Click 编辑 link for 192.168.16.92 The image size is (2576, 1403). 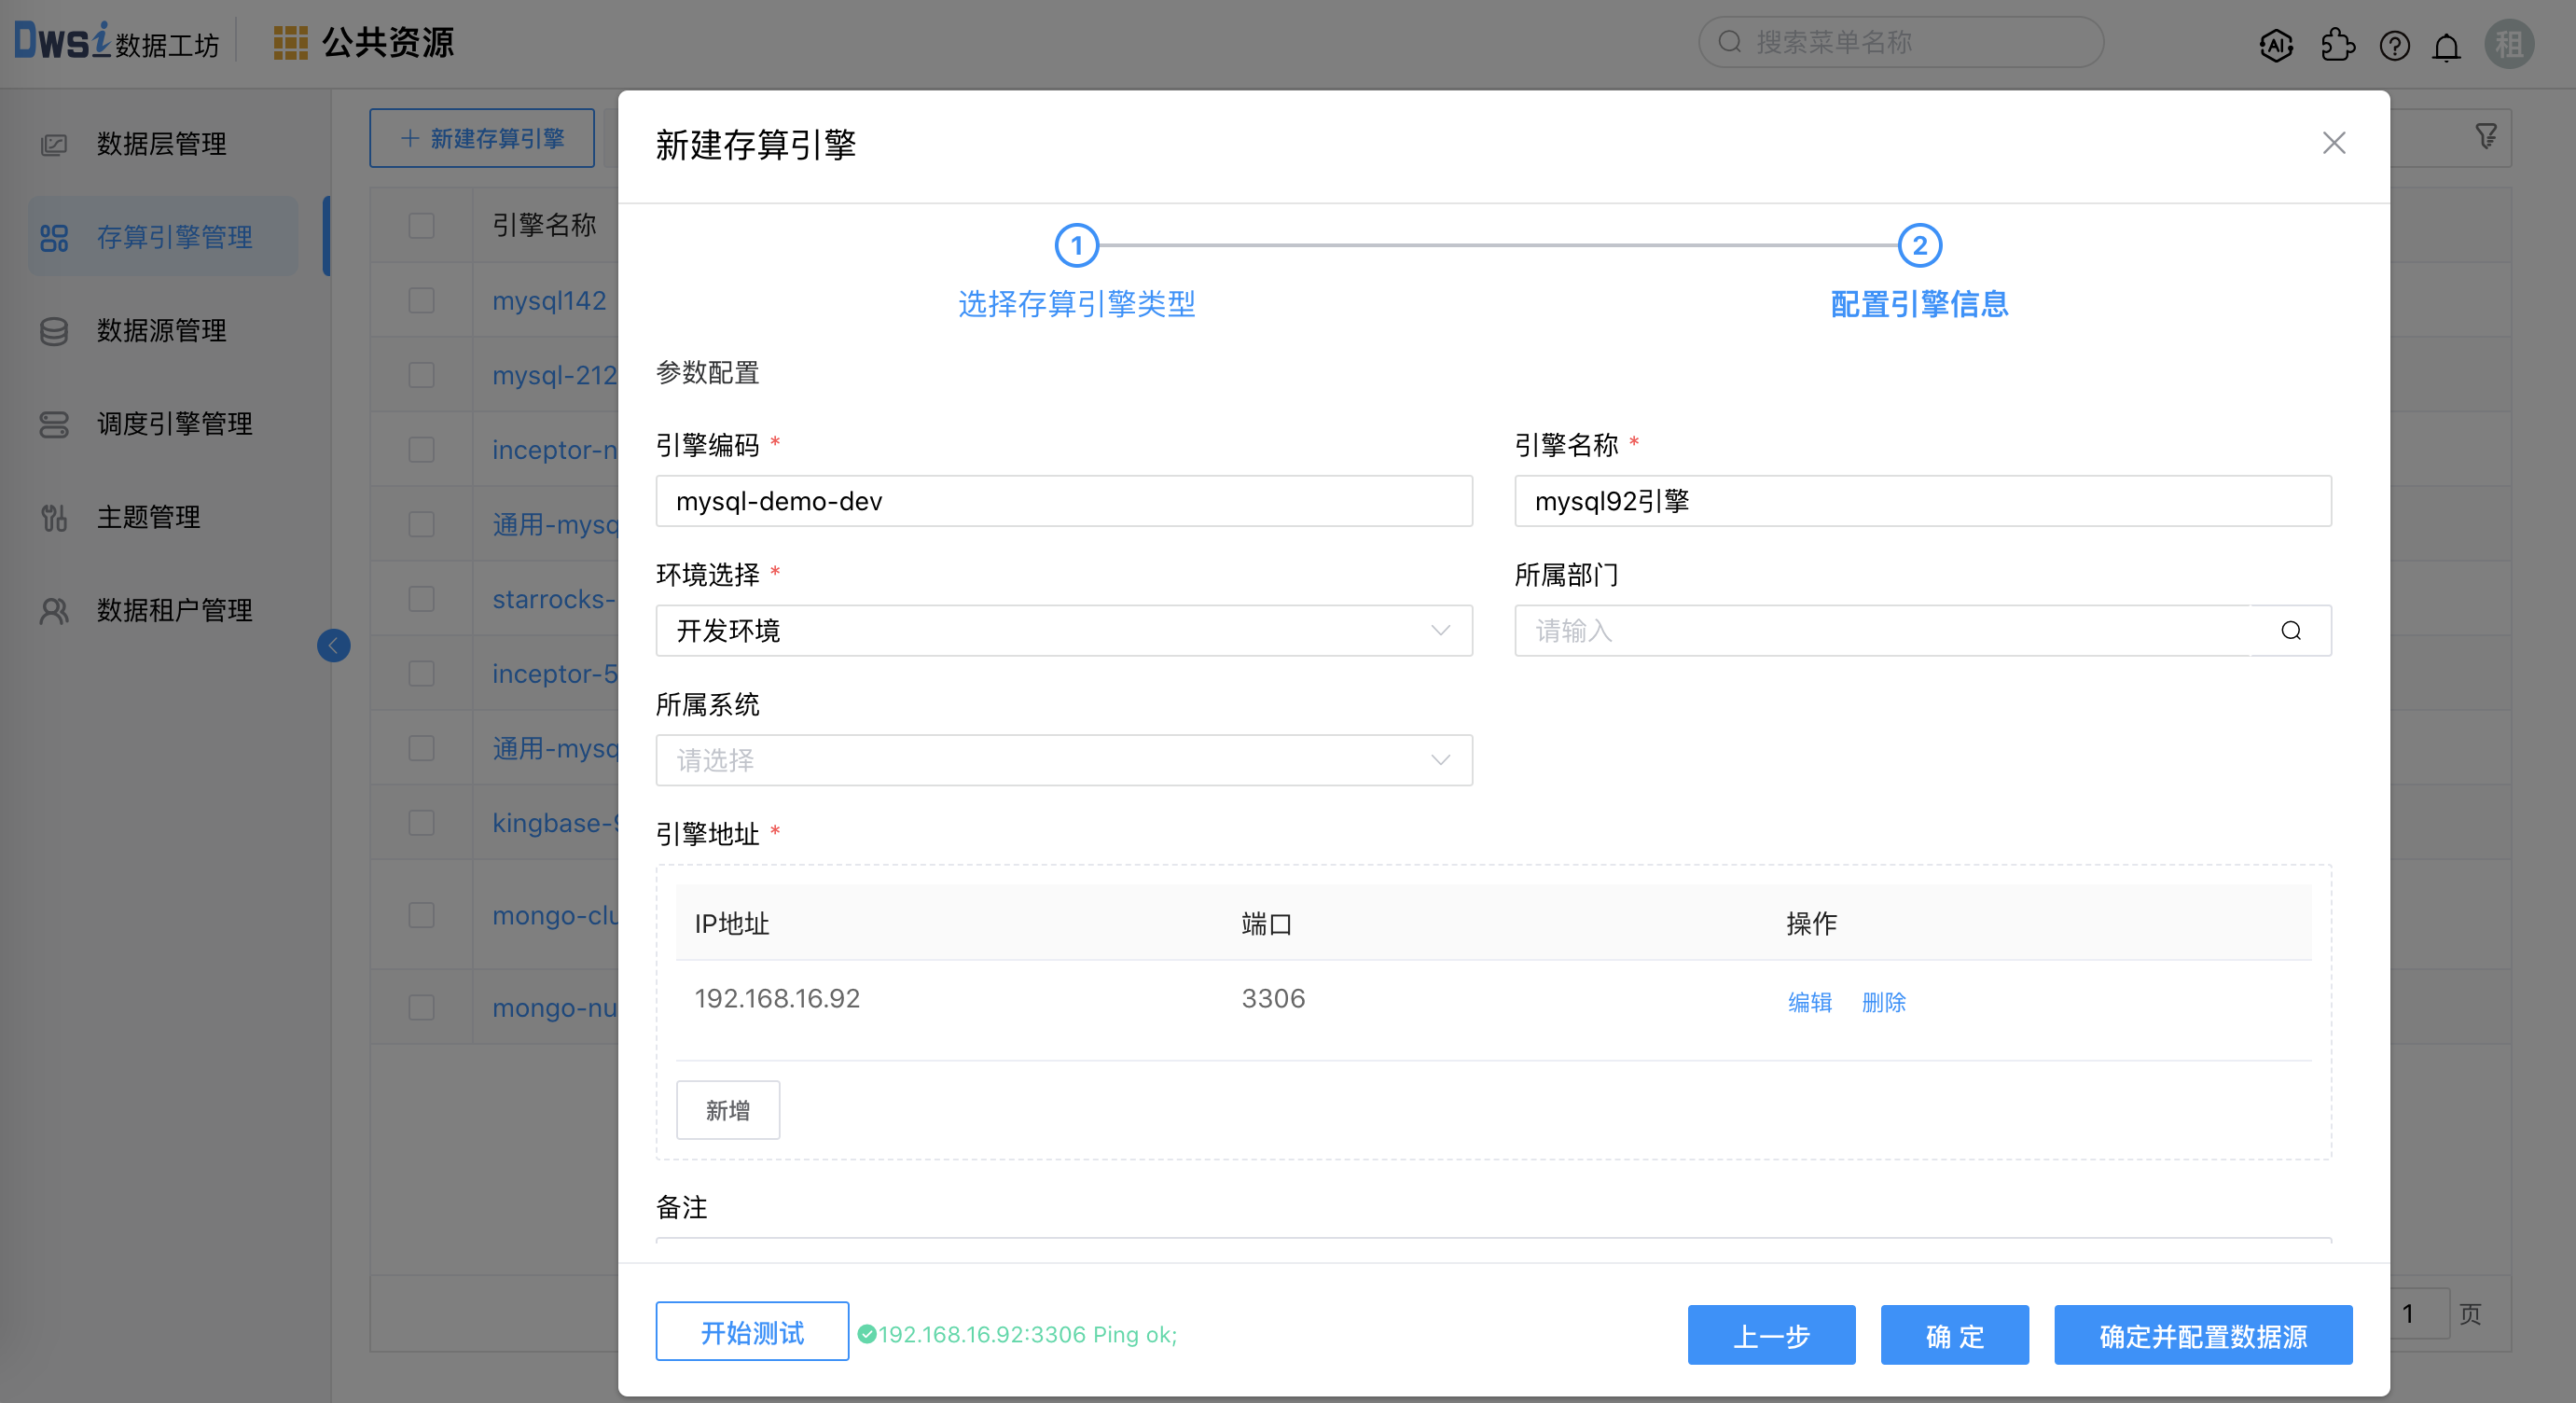[1809, 1002]
